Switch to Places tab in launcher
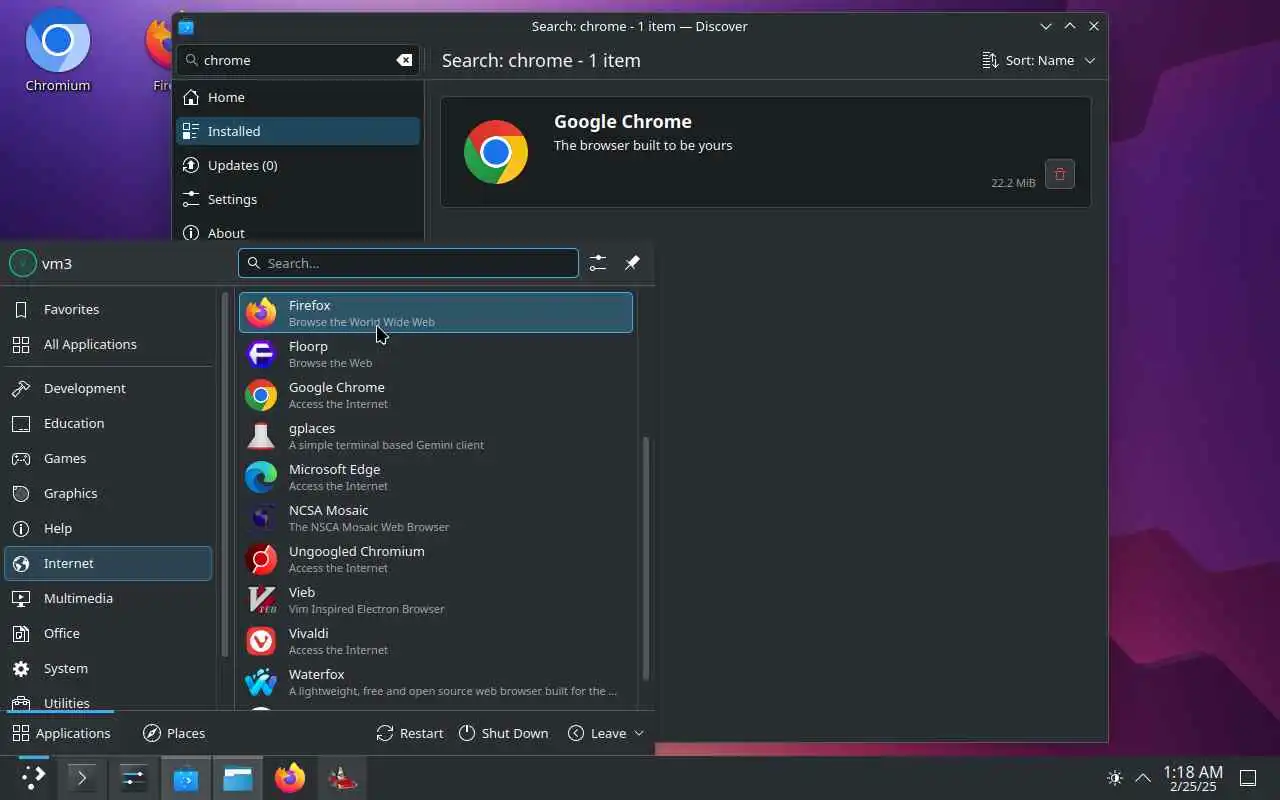The image size is (1280, 800). tap(174, 733)
